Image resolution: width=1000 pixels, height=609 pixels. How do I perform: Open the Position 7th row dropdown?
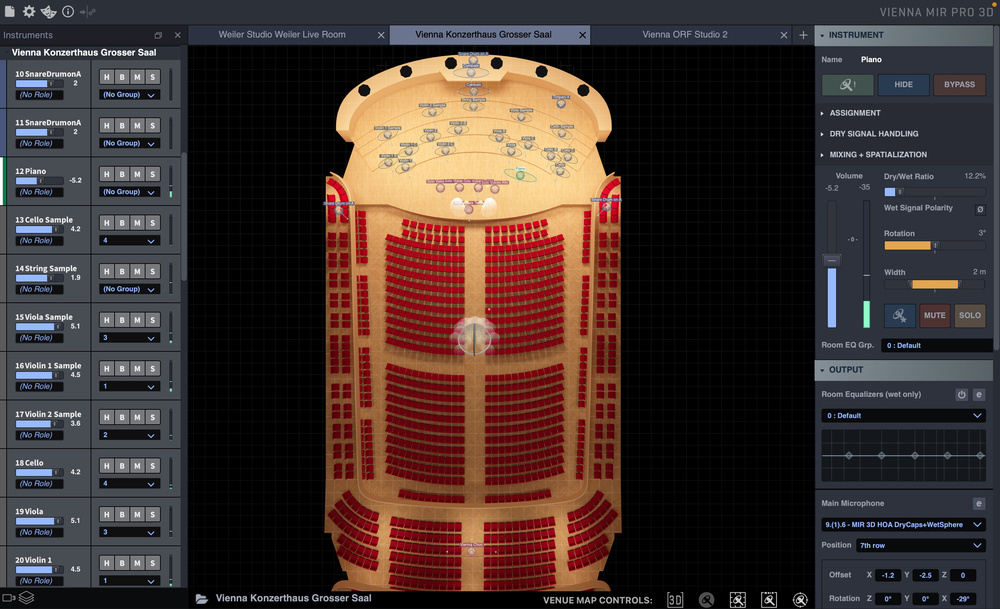[x=920, y=545]
